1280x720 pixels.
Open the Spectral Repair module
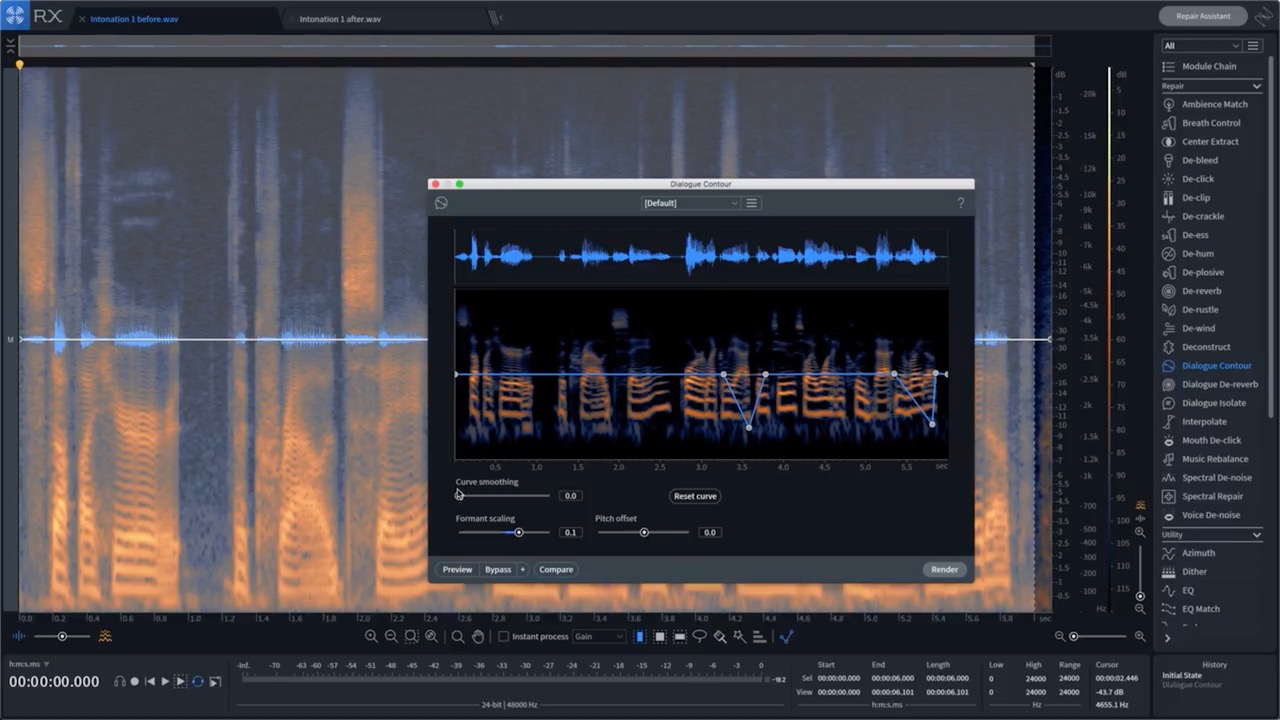[1212, 496]
